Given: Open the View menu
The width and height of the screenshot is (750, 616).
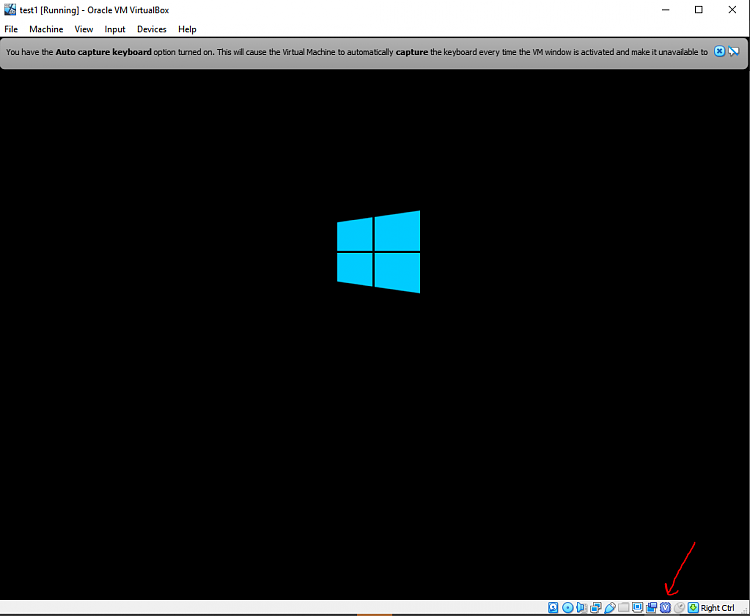Looking at the screenshot, I should point(84,29).
